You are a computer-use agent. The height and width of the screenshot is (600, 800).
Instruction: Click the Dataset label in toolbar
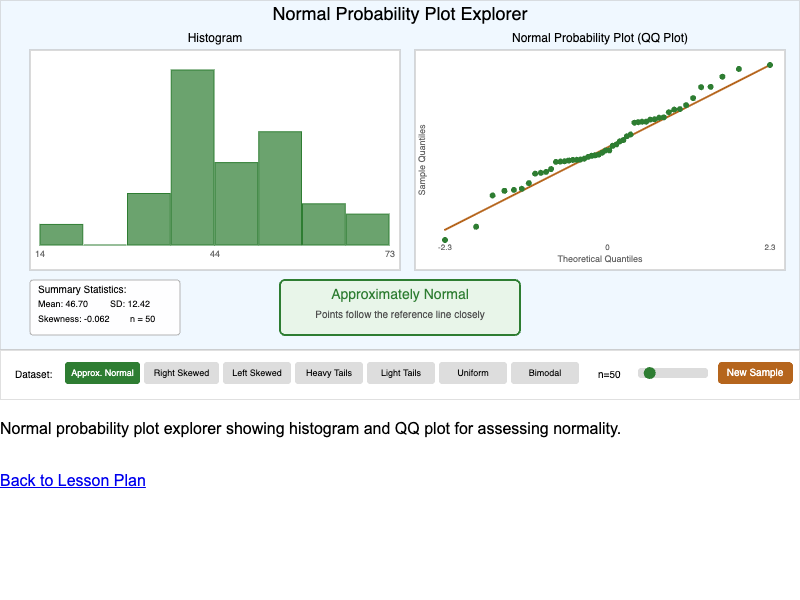(x=35, y=373)
